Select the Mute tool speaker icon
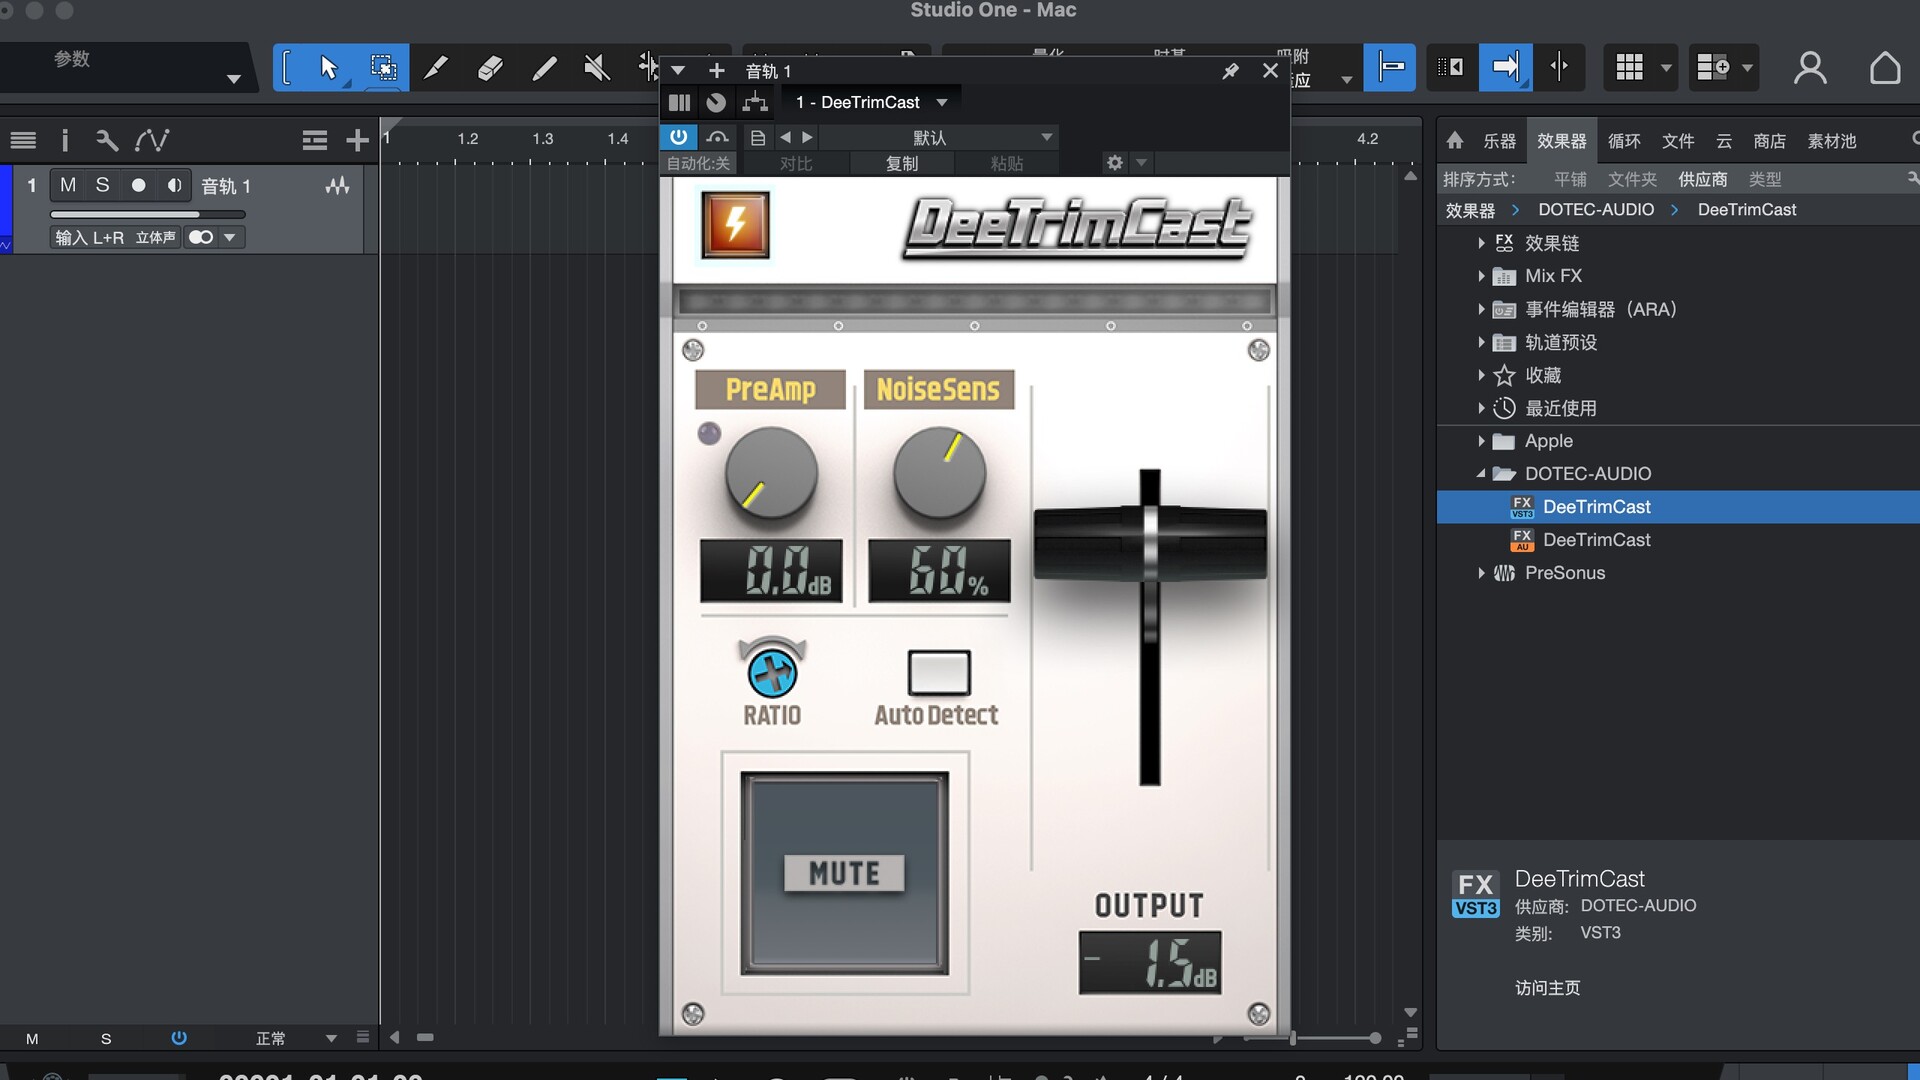This screenshot has height=1080, width=1920. tap(597, 68)
